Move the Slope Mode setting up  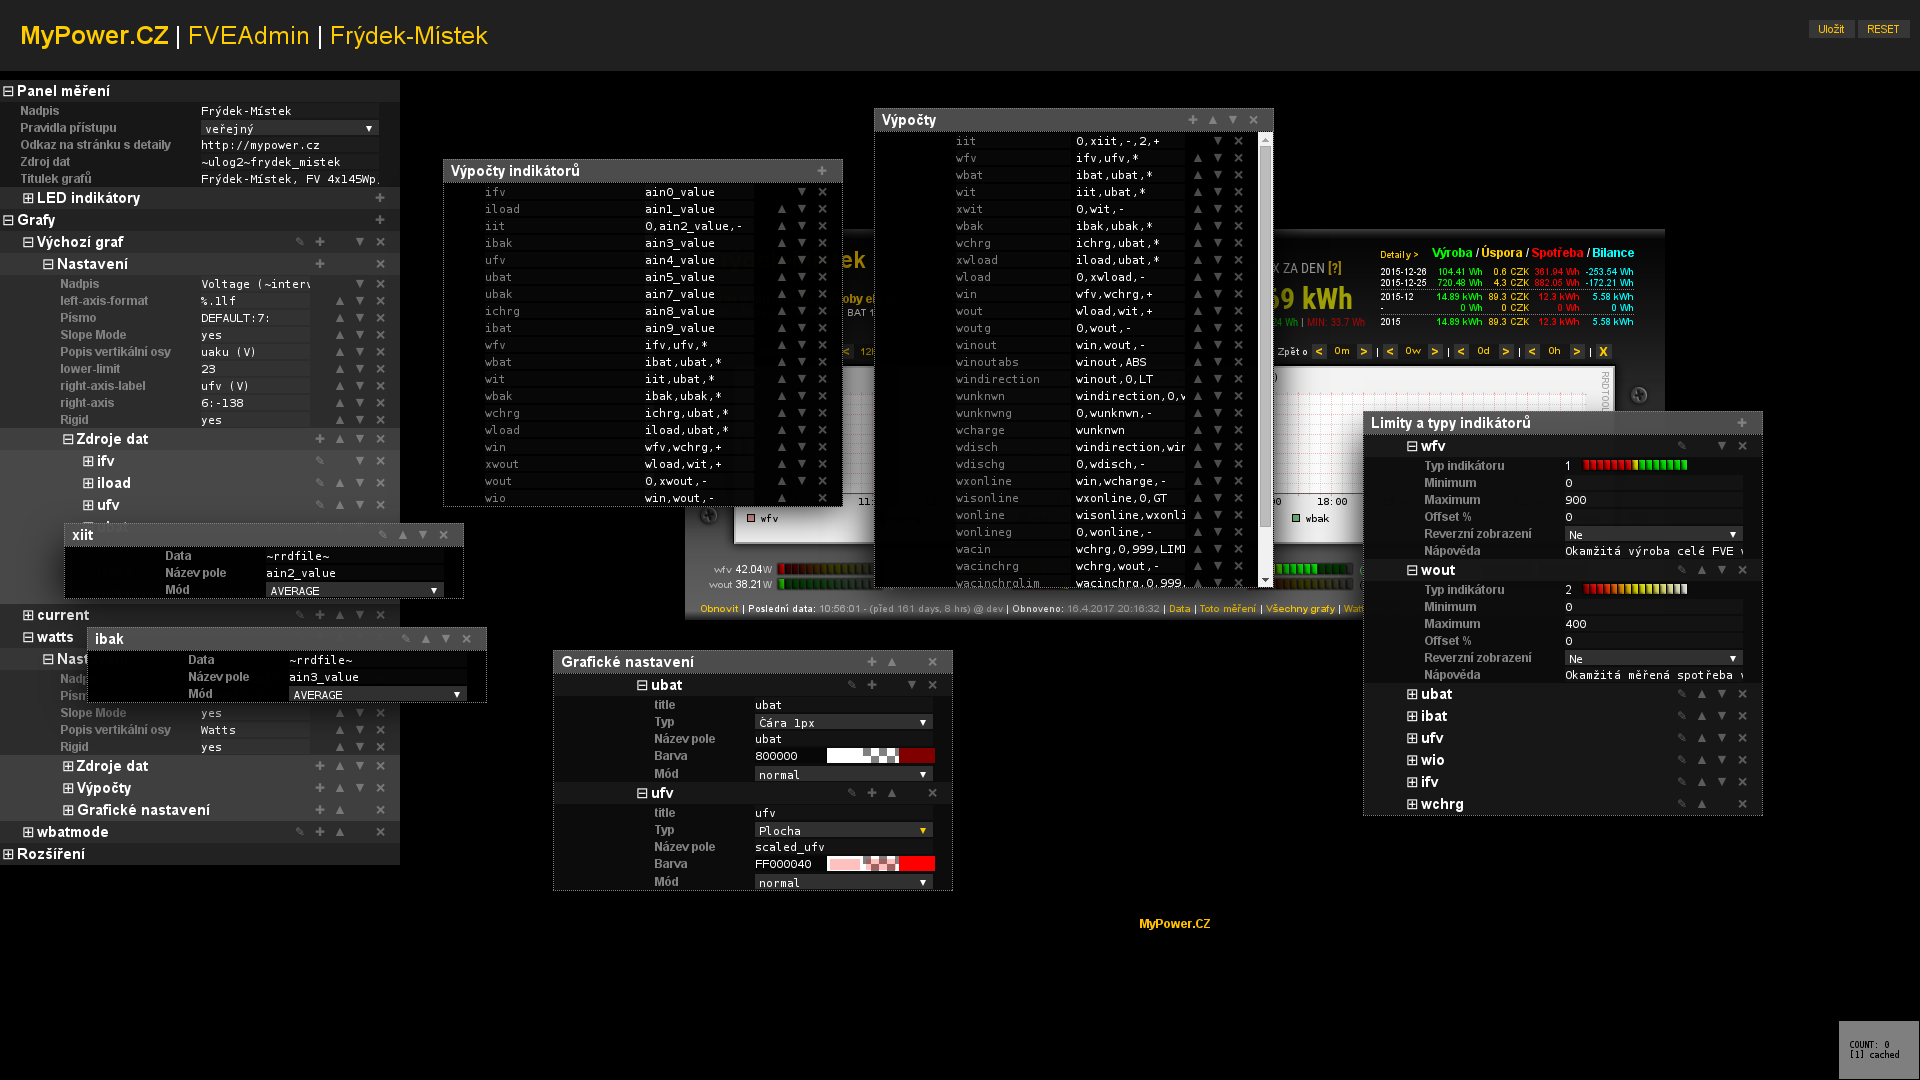340,335
